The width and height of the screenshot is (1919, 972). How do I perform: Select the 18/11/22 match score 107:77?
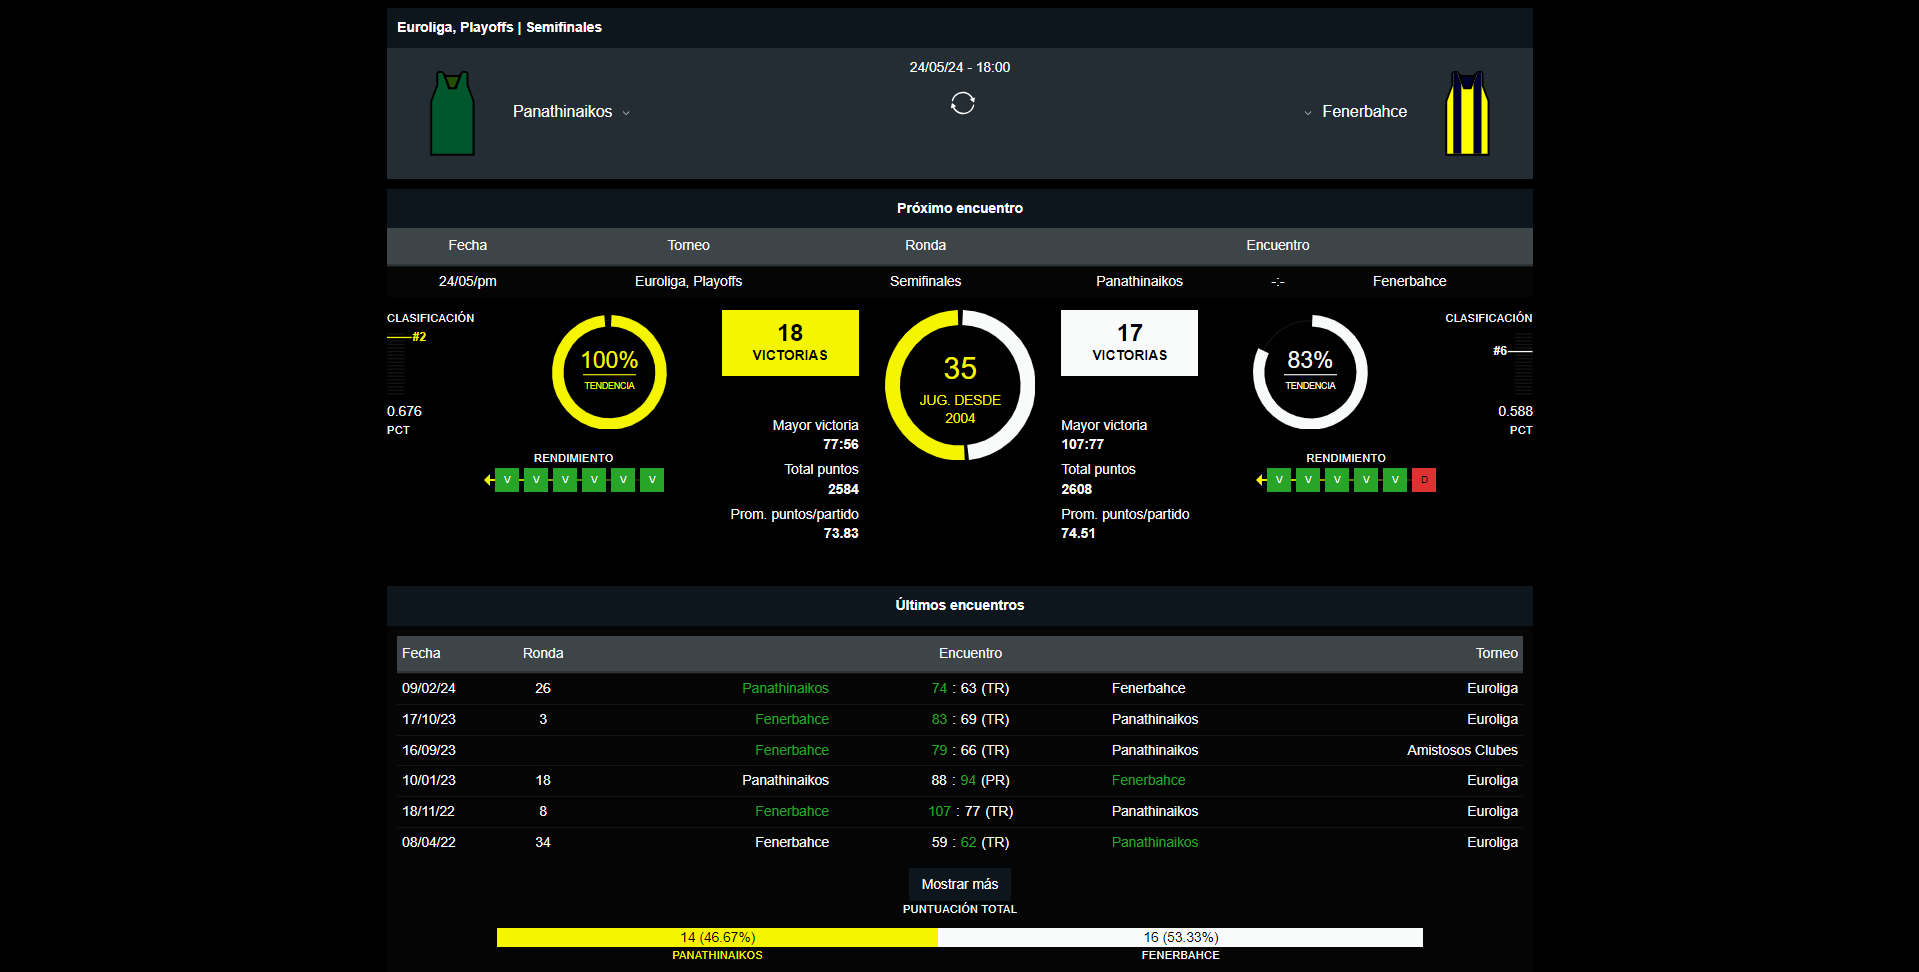(x=969, y=811)
